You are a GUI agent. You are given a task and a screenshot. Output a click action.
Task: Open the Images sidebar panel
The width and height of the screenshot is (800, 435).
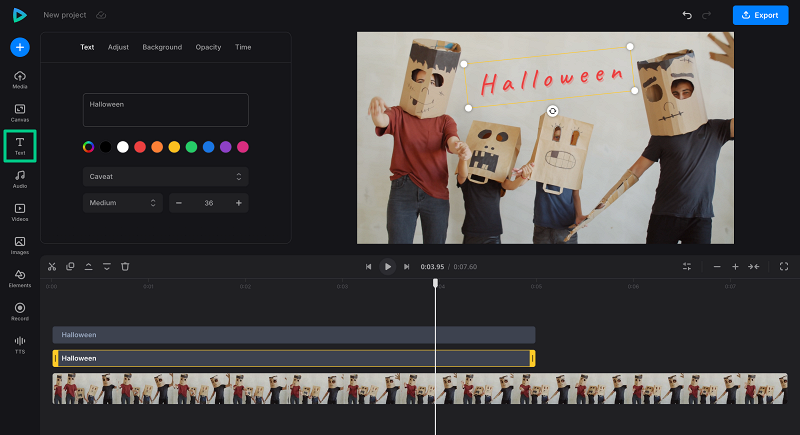pyautogui.click(x=20, y=245)
